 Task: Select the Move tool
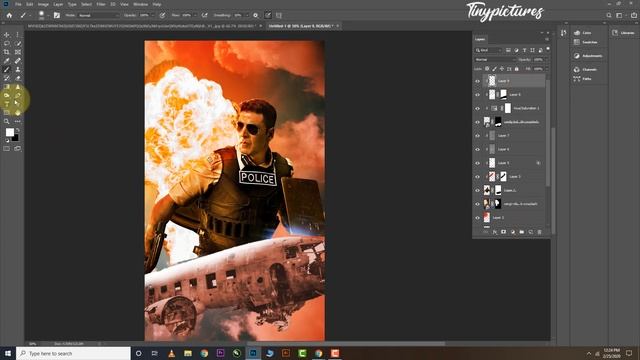click(x=7, y=35)
